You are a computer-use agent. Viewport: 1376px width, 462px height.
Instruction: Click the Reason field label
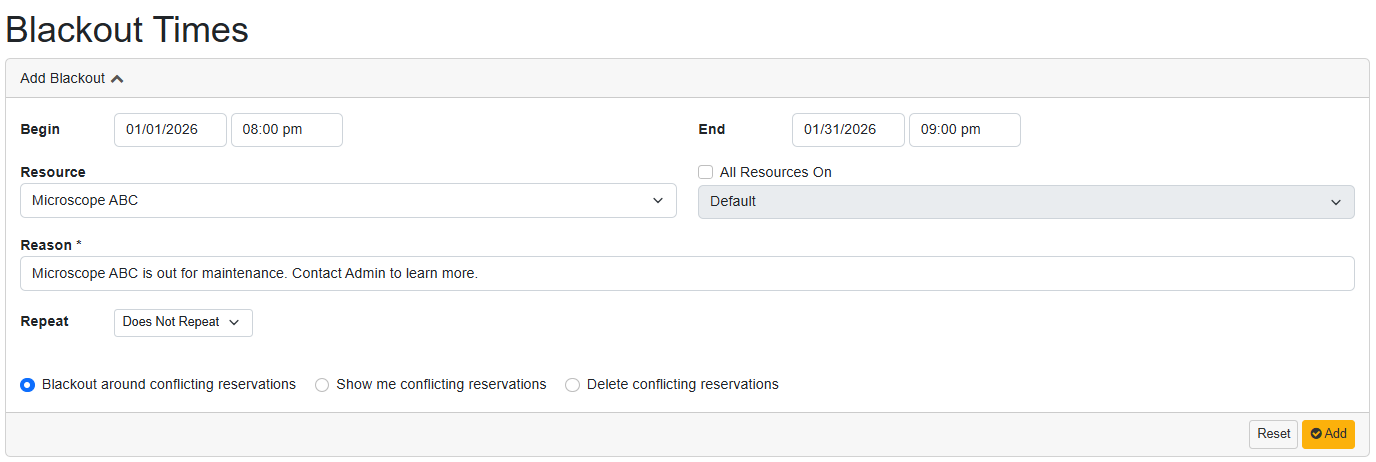[46, 245]
